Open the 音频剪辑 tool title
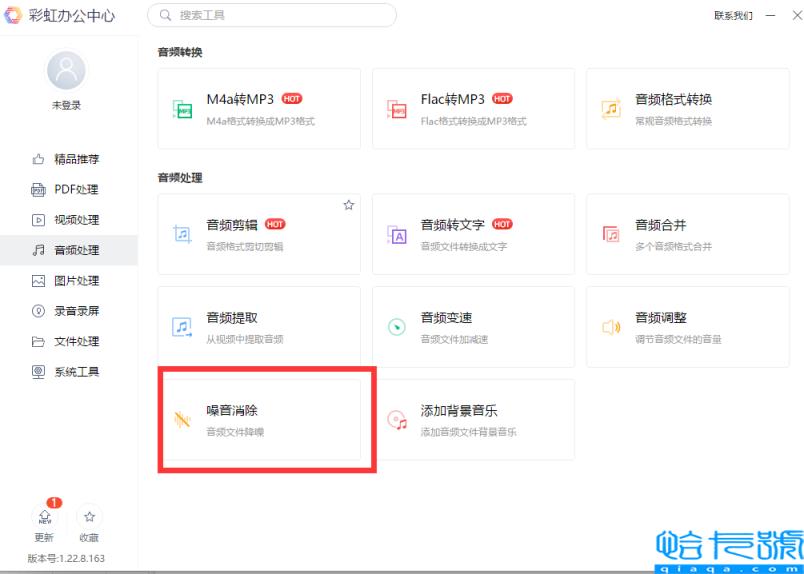 point(232,225)
